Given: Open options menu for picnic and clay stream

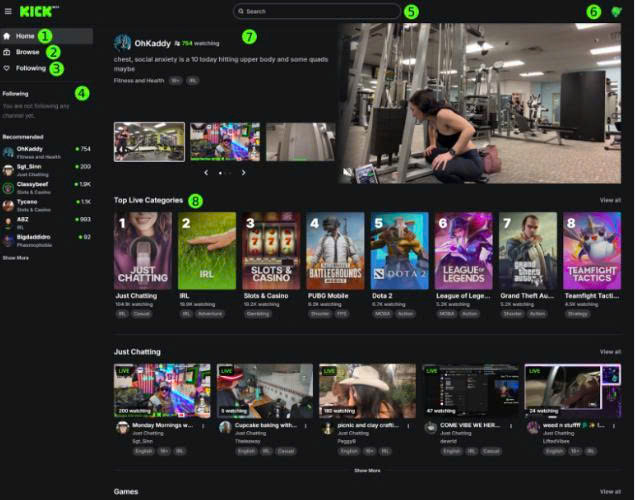Looking at the screenshot, I should click(408, 426).
